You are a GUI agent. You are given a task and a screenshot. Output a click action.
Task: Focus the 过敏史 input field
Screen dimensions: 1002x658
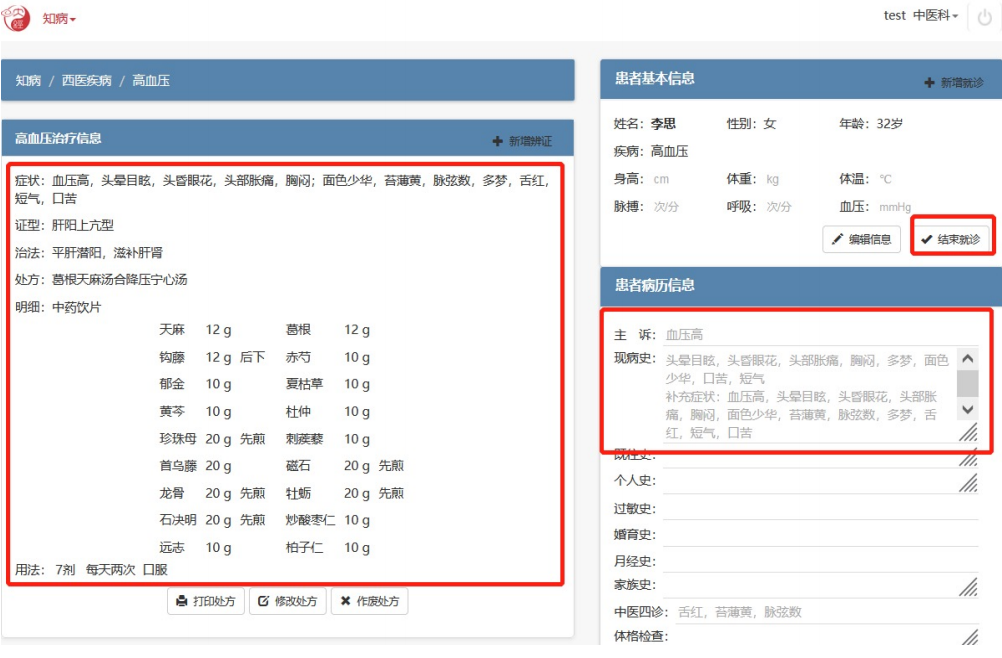(x=820, y=508)
